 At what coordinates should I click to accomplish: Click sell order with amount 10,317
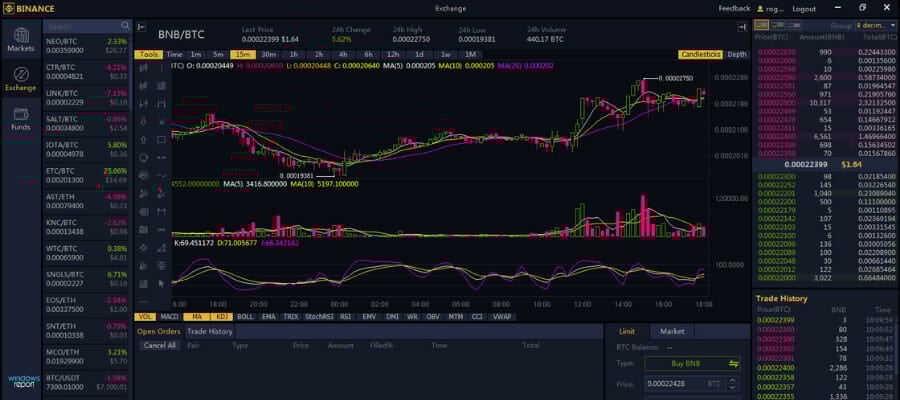coord(825,102)
